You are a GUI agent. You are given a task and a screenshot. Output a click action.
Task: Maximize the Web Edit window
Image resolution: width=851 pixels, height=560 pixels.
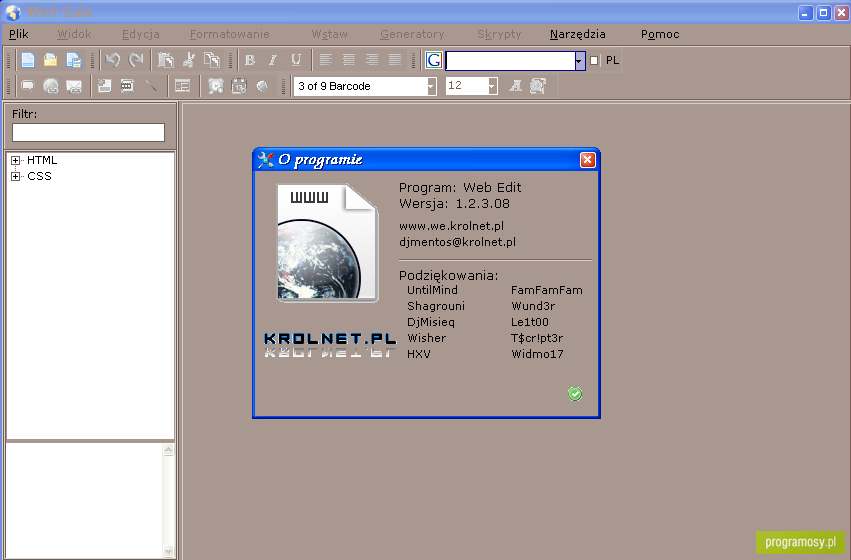(823, 12)
